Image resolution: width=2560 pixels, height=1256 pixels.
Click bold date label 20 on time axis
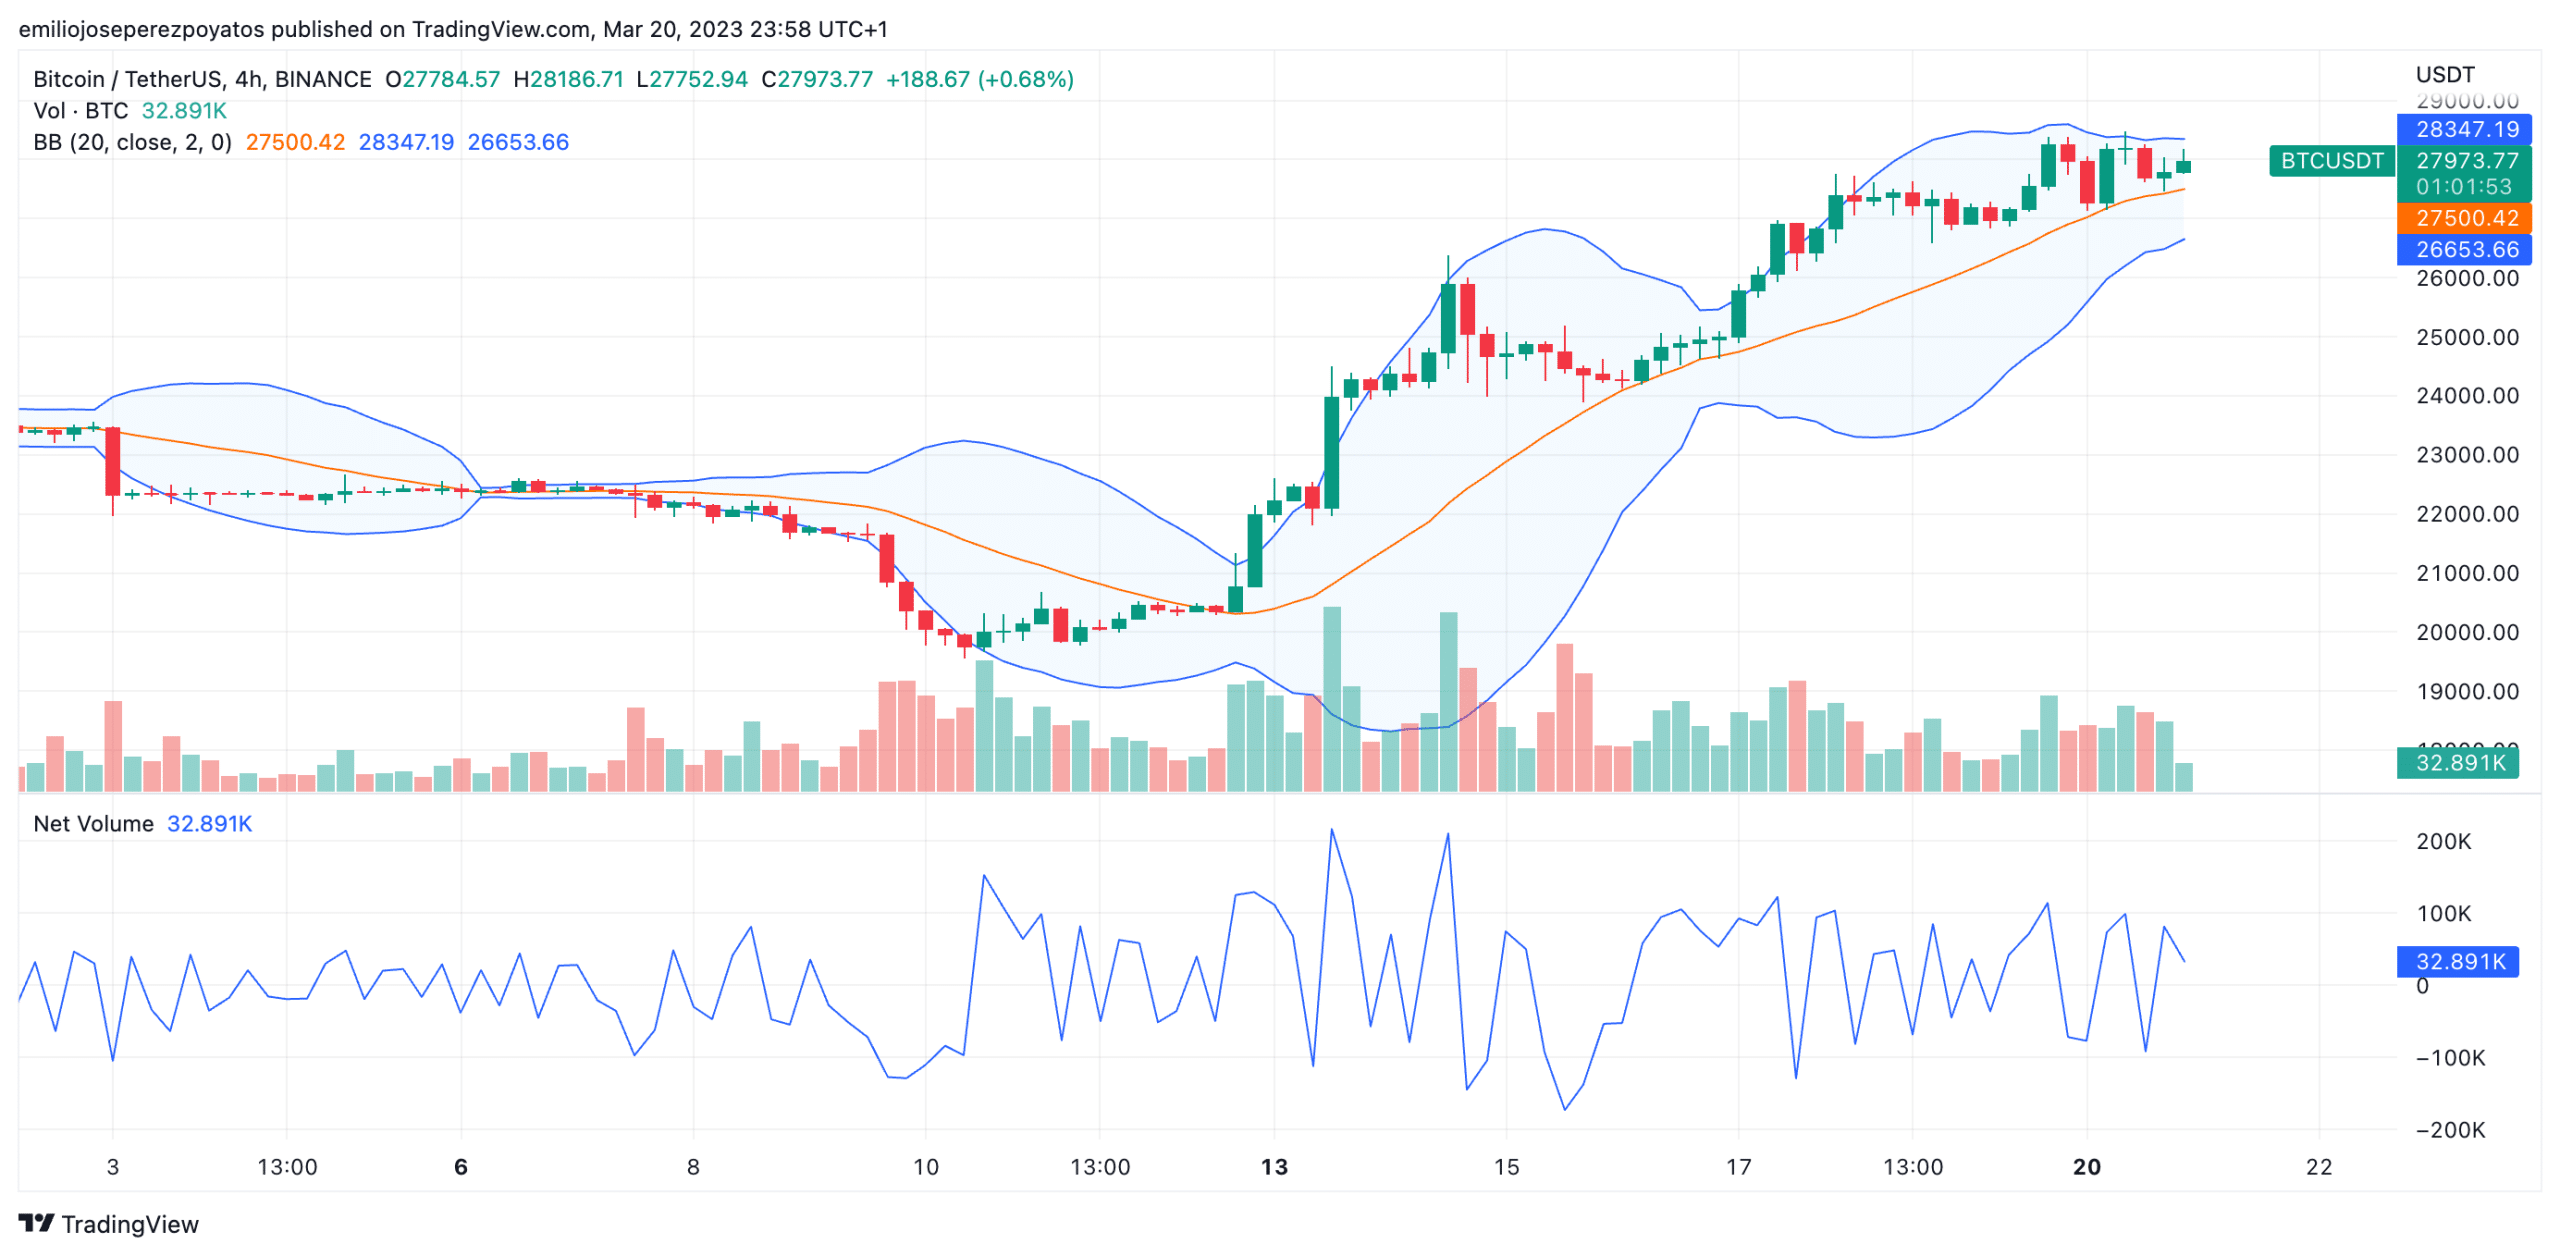2087,1166
